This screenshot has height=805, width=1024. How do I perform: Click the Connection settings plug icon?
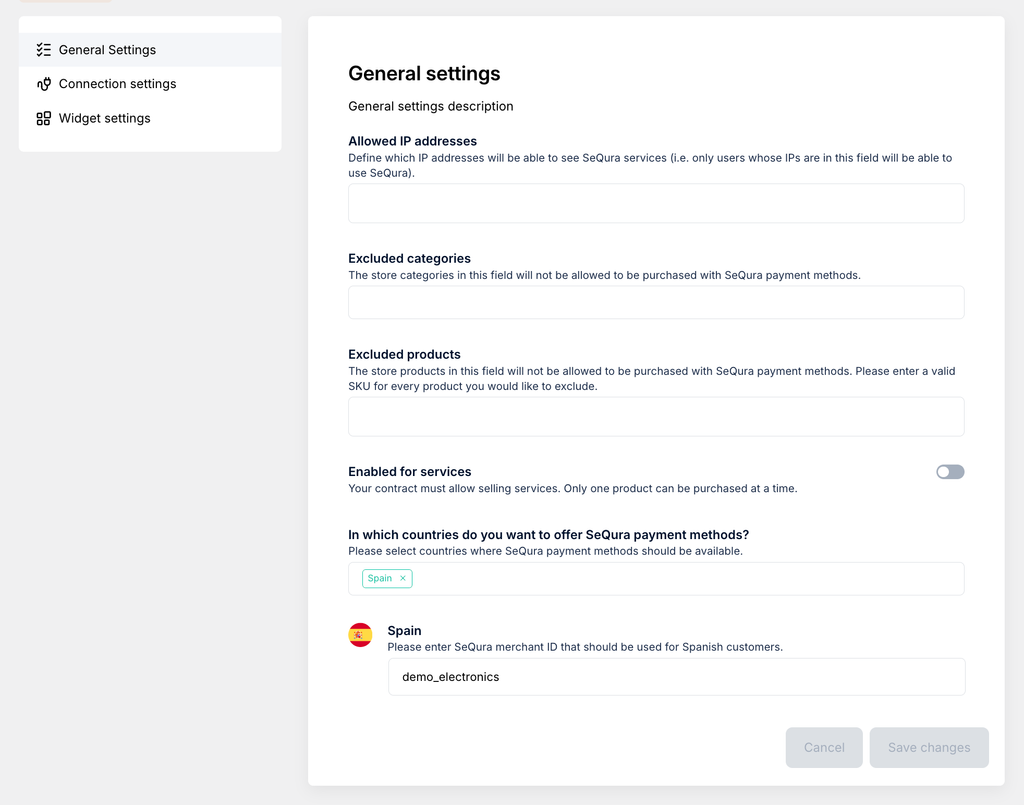click(x=43, y=84)
